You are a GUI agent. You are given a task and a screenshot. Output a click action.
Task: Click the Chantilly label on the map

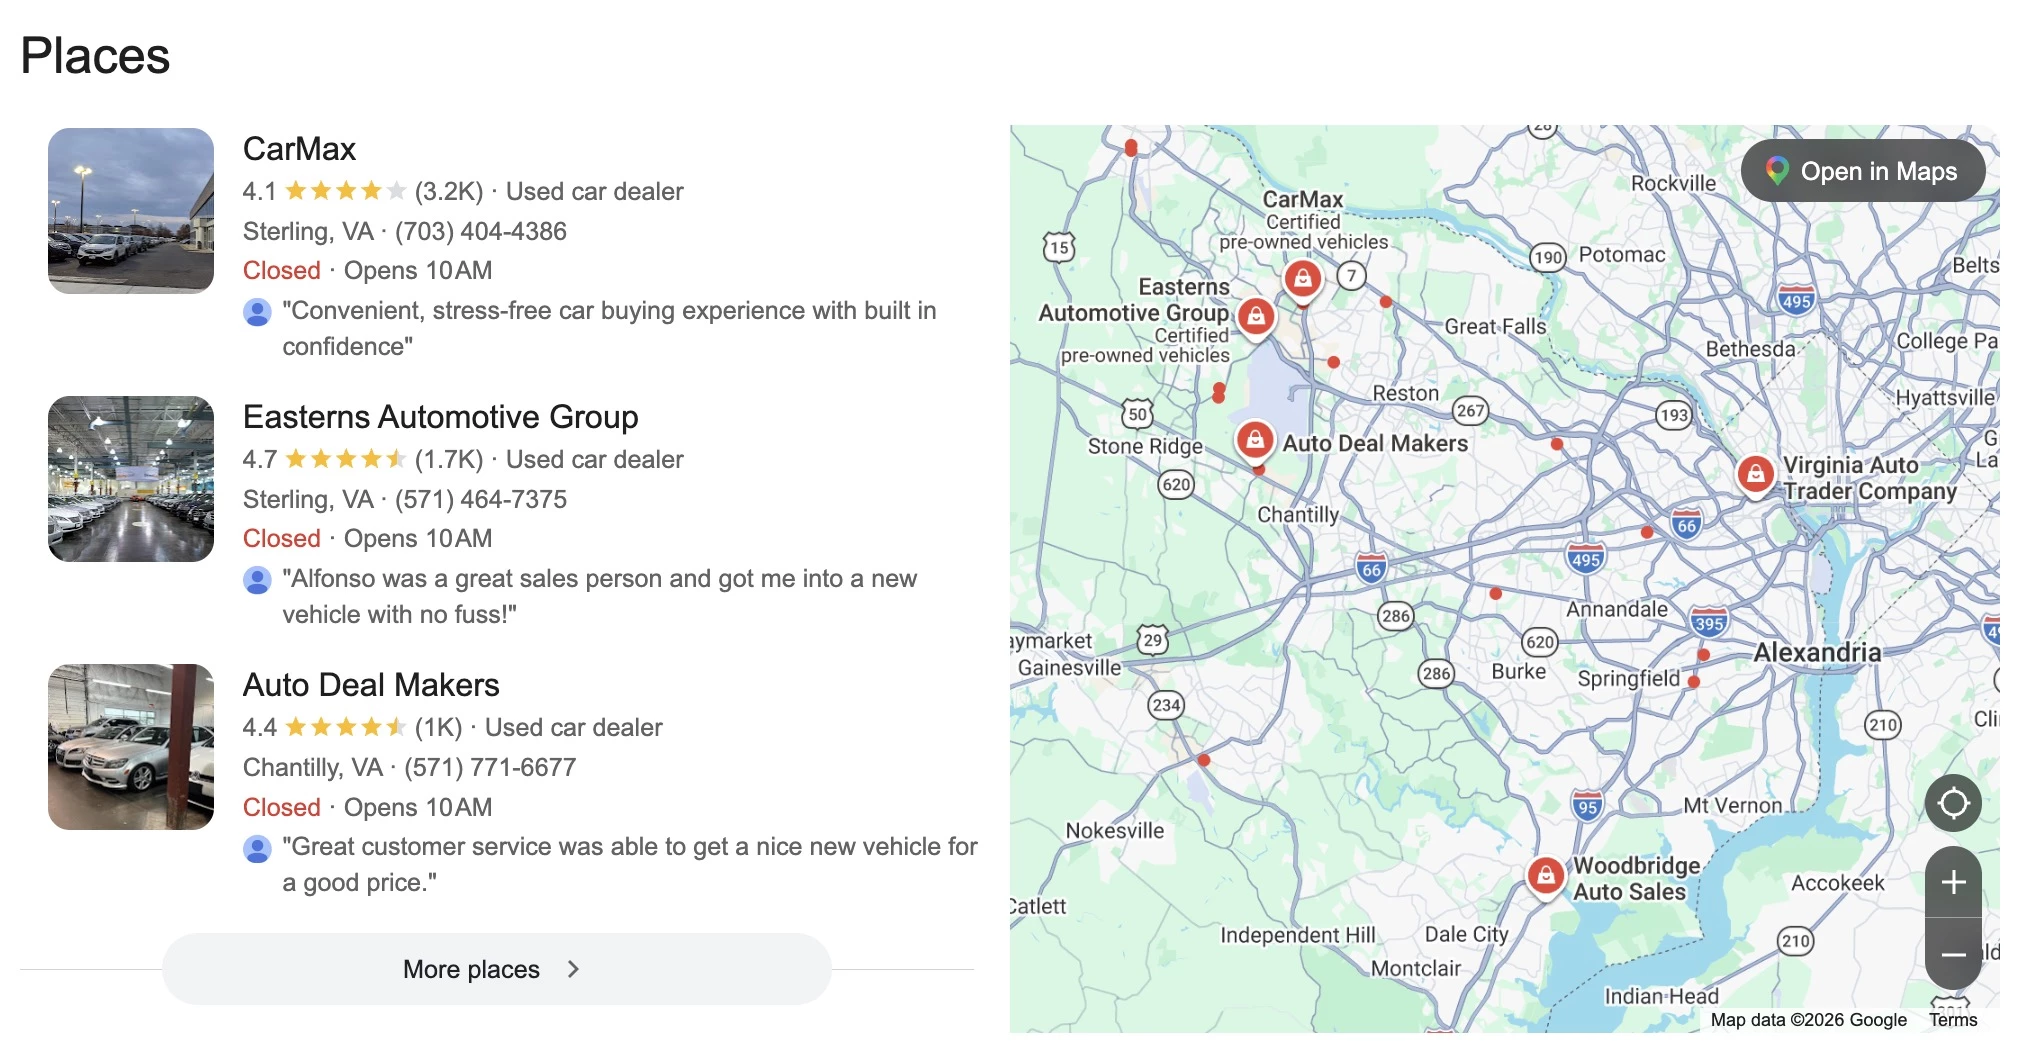point(1298,514)
